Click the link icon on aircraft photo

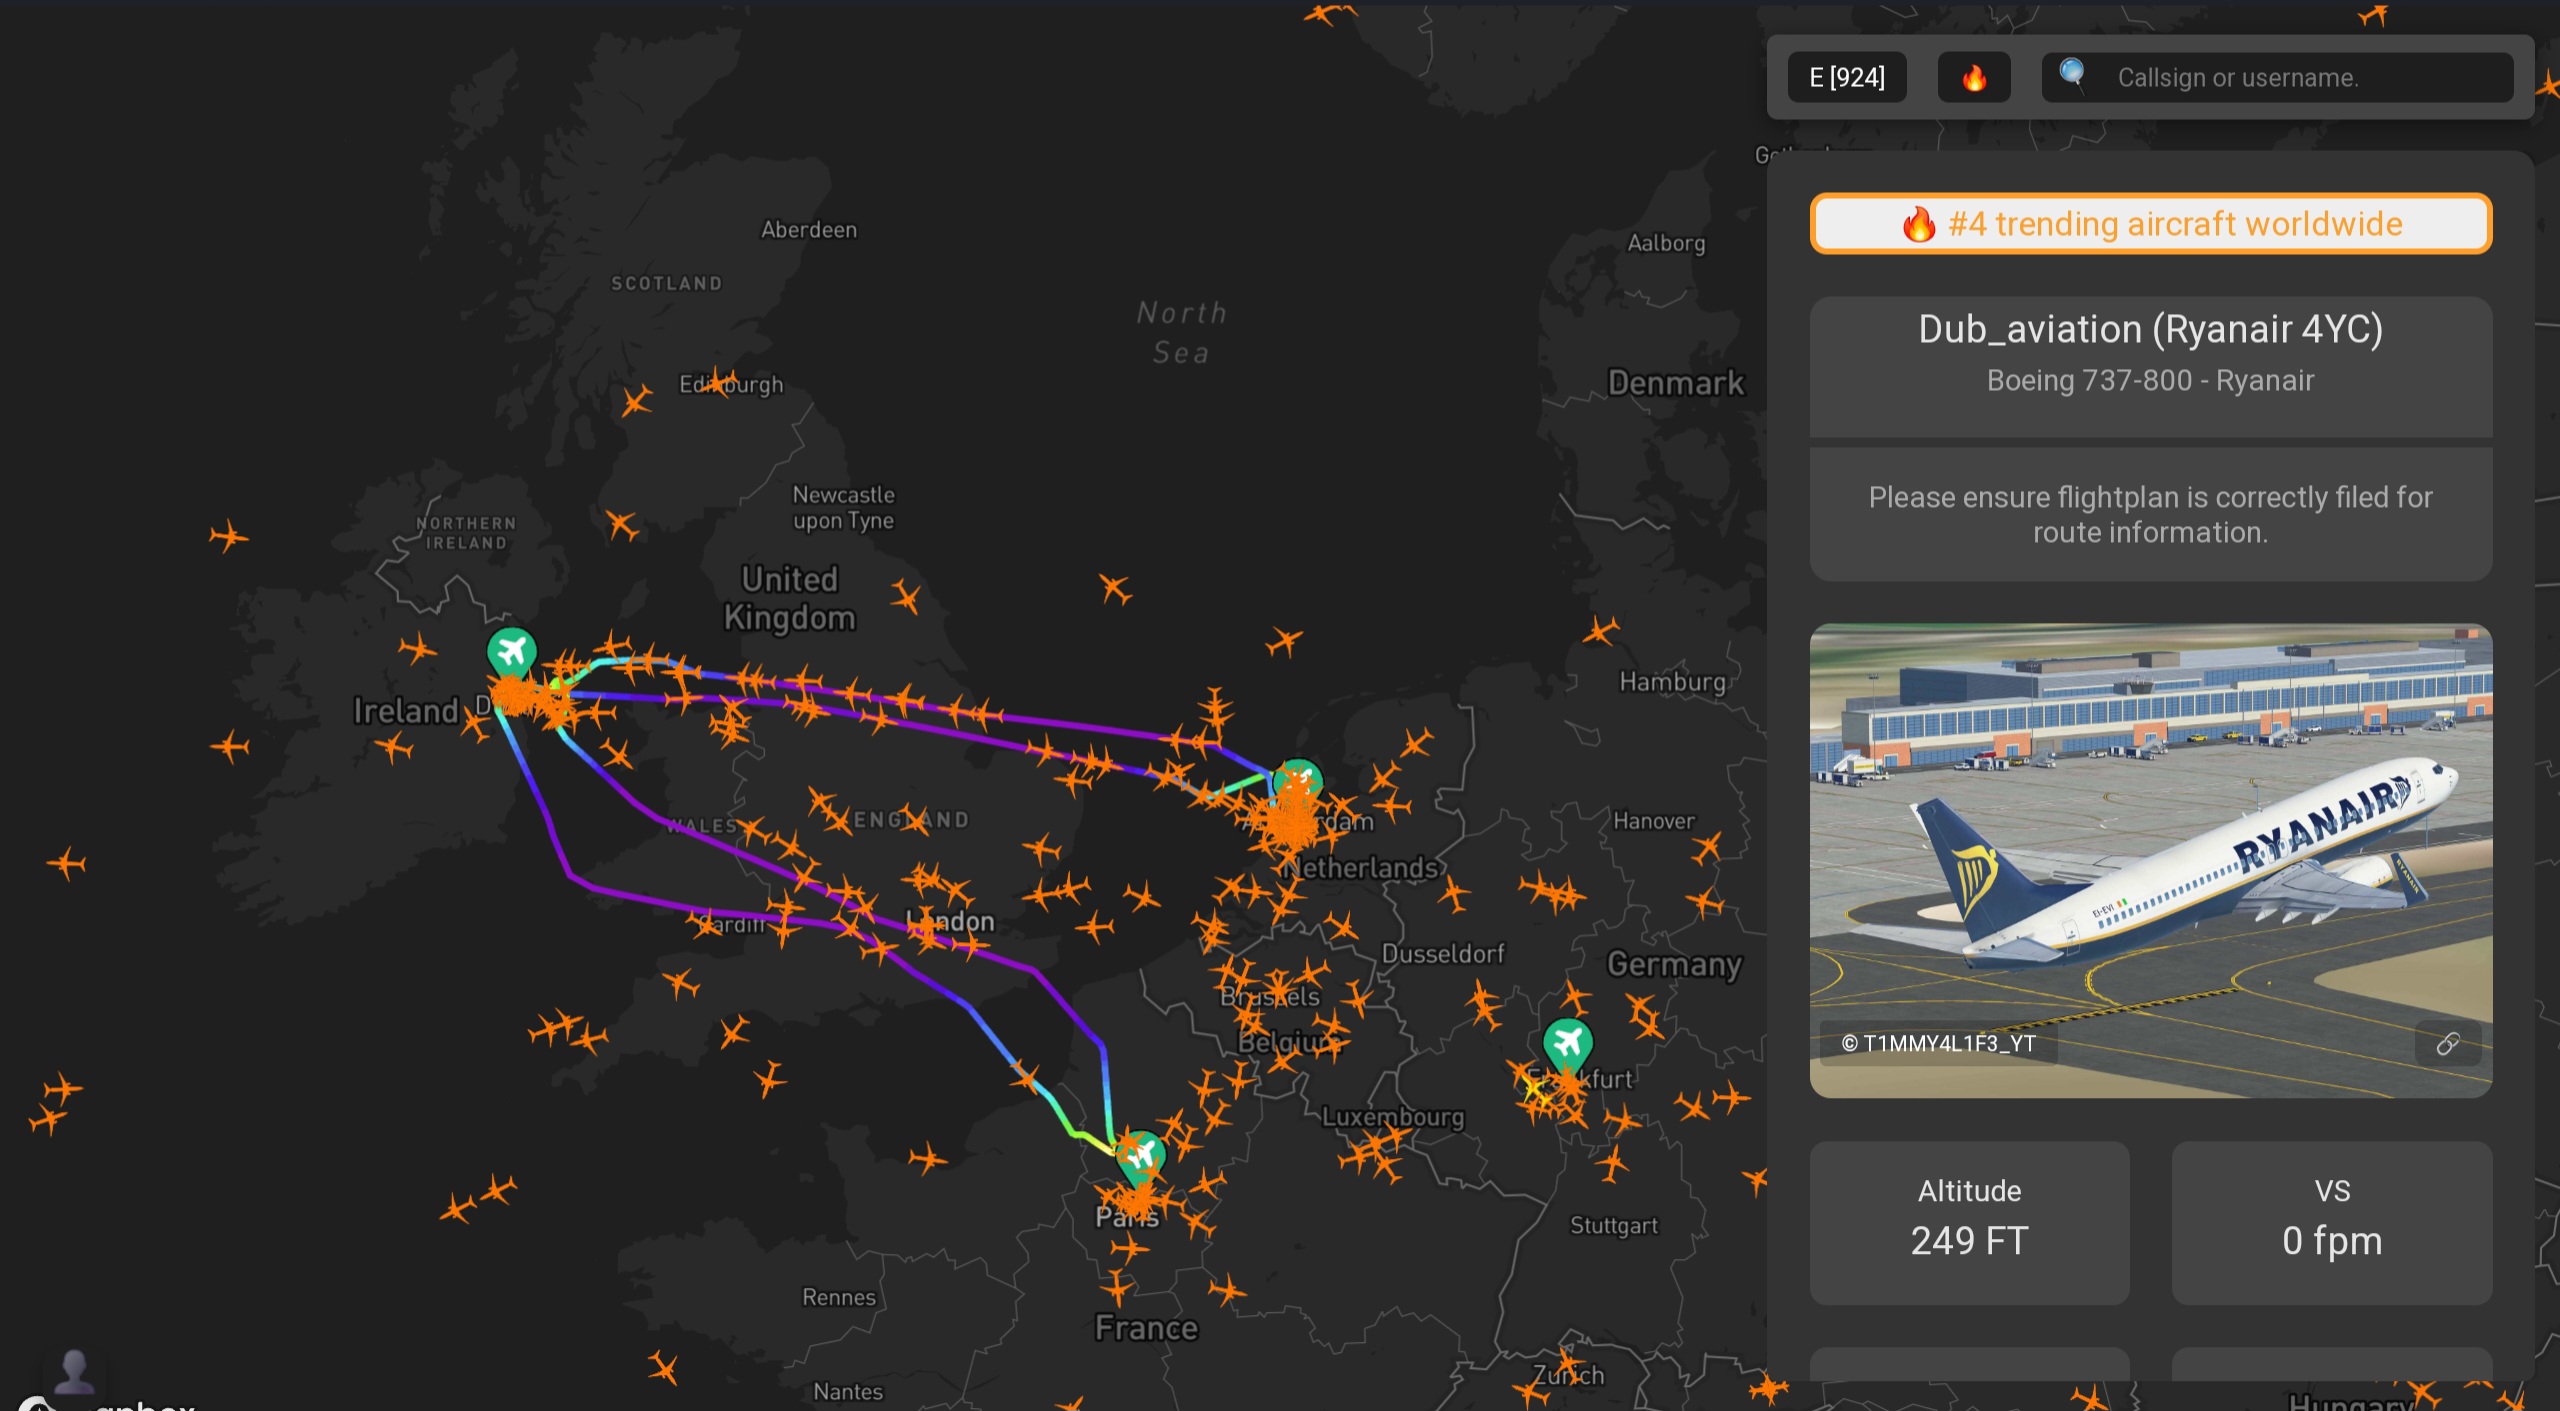(x=2447, y=1044)
